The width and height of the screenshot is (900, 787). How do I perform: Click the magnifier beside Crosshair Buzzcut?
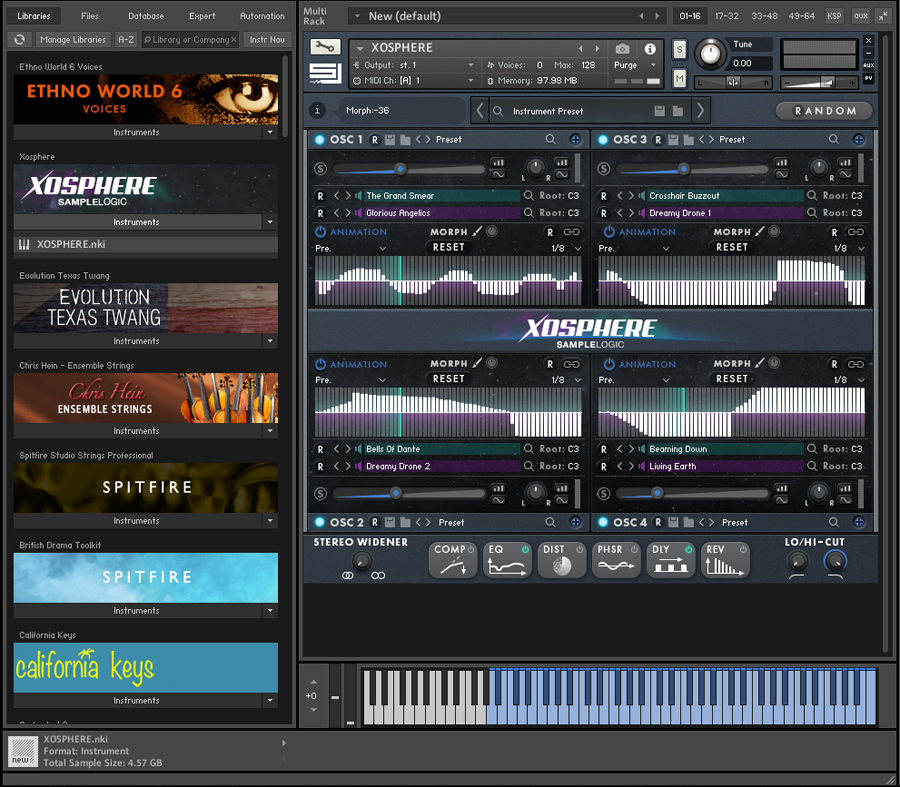(x=812, y=196)
